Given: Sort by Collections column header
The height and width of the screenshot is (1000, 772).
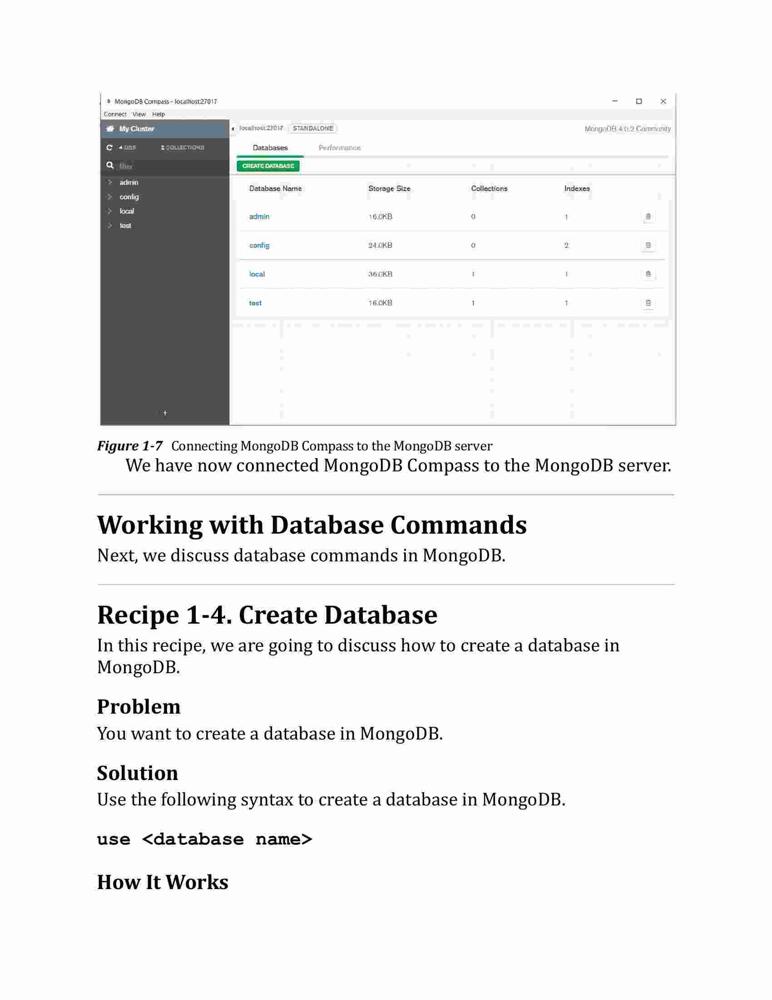Looking at the screenshot, I should pyautogui.click(x=489, y=189).
